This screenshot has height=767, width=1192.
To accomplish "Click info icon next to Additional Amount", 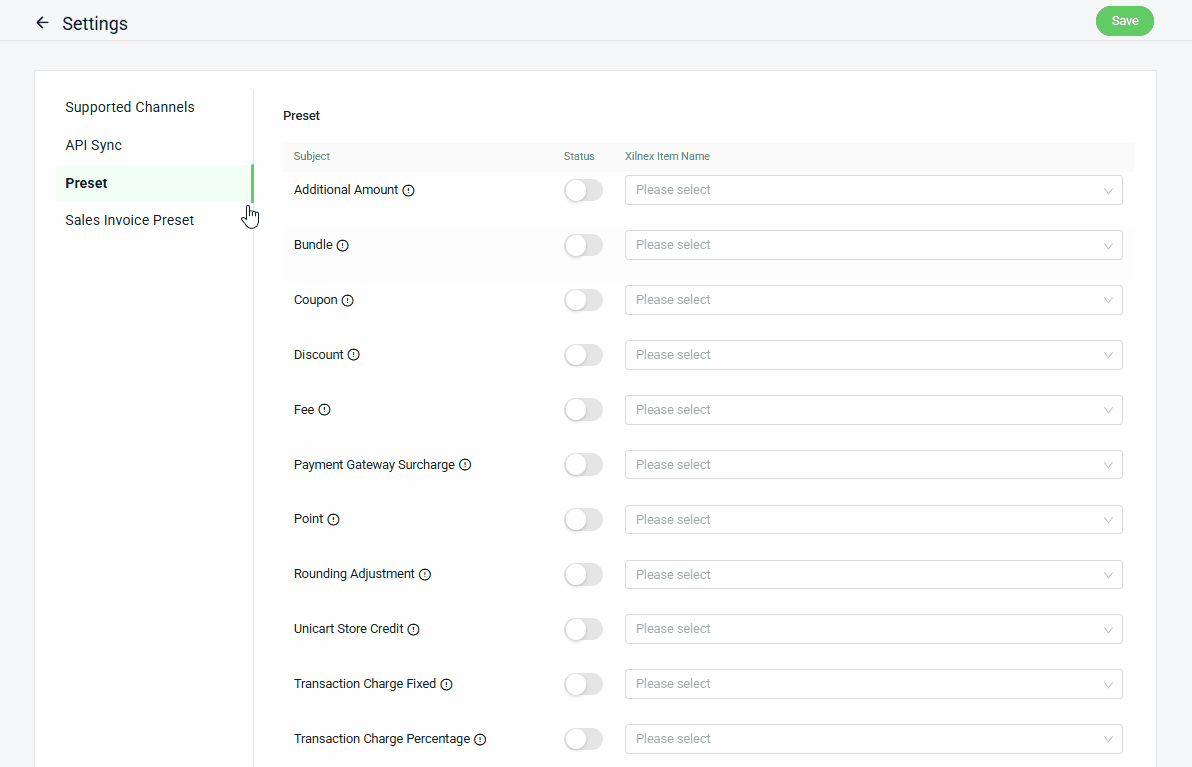I will coord(408,190).
